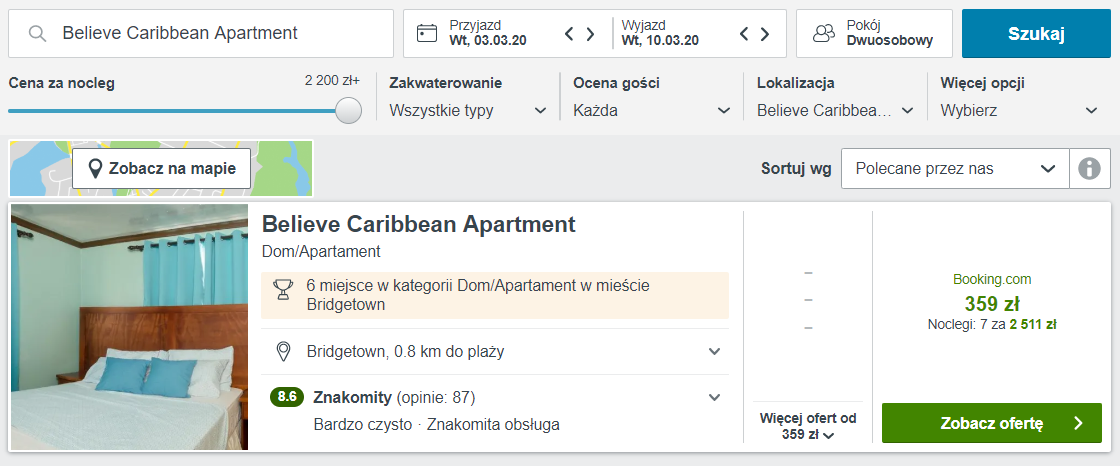
Task: Open the bedroom photo thumbnail
Action: (130, 327)
